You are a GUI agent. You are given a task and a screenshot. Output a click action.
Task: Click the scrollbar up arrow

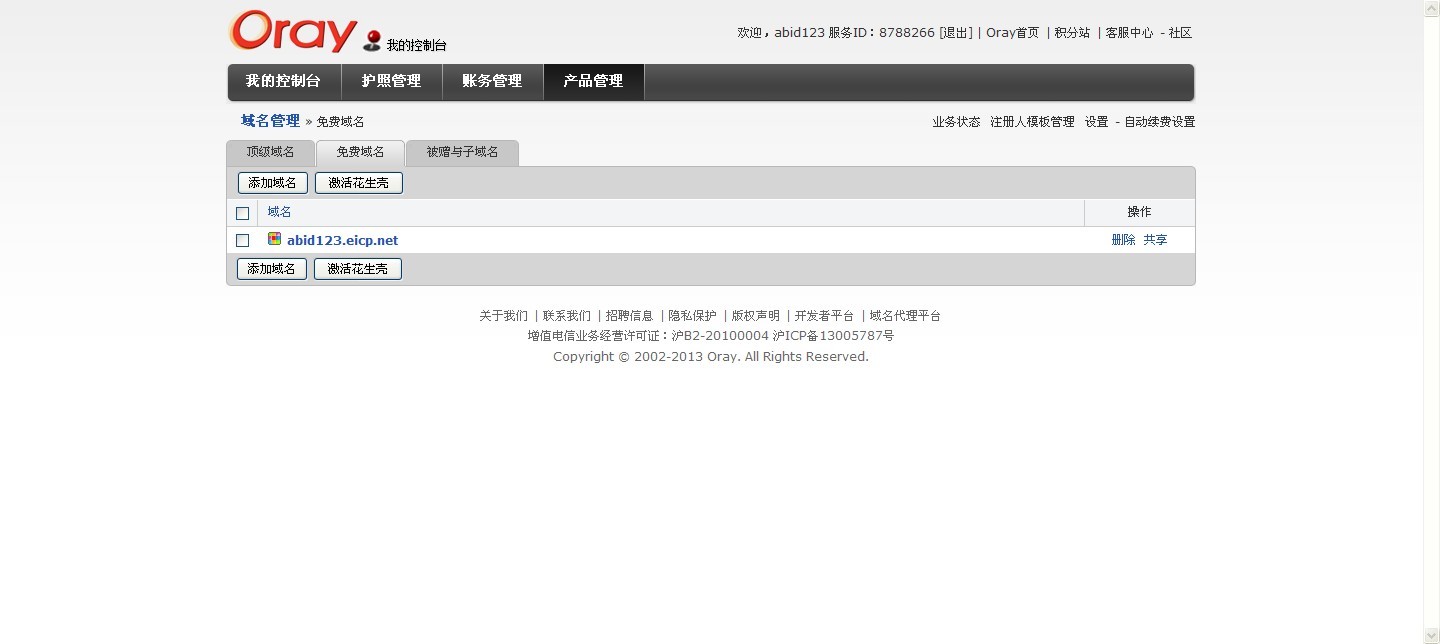1431,8
